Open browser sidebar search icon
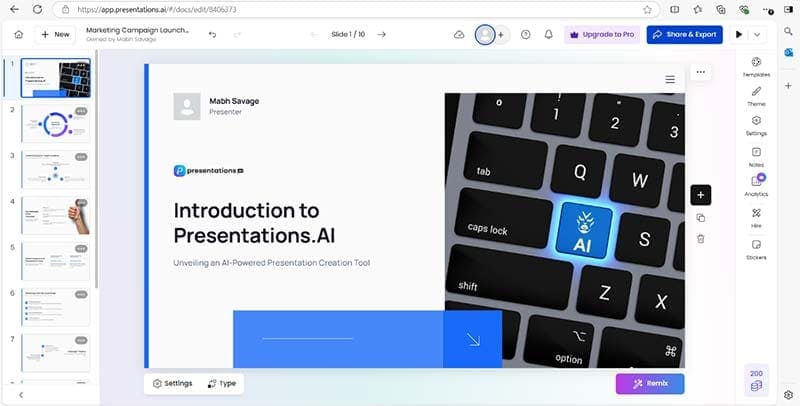The image size is (800, 406). [788, 31]
